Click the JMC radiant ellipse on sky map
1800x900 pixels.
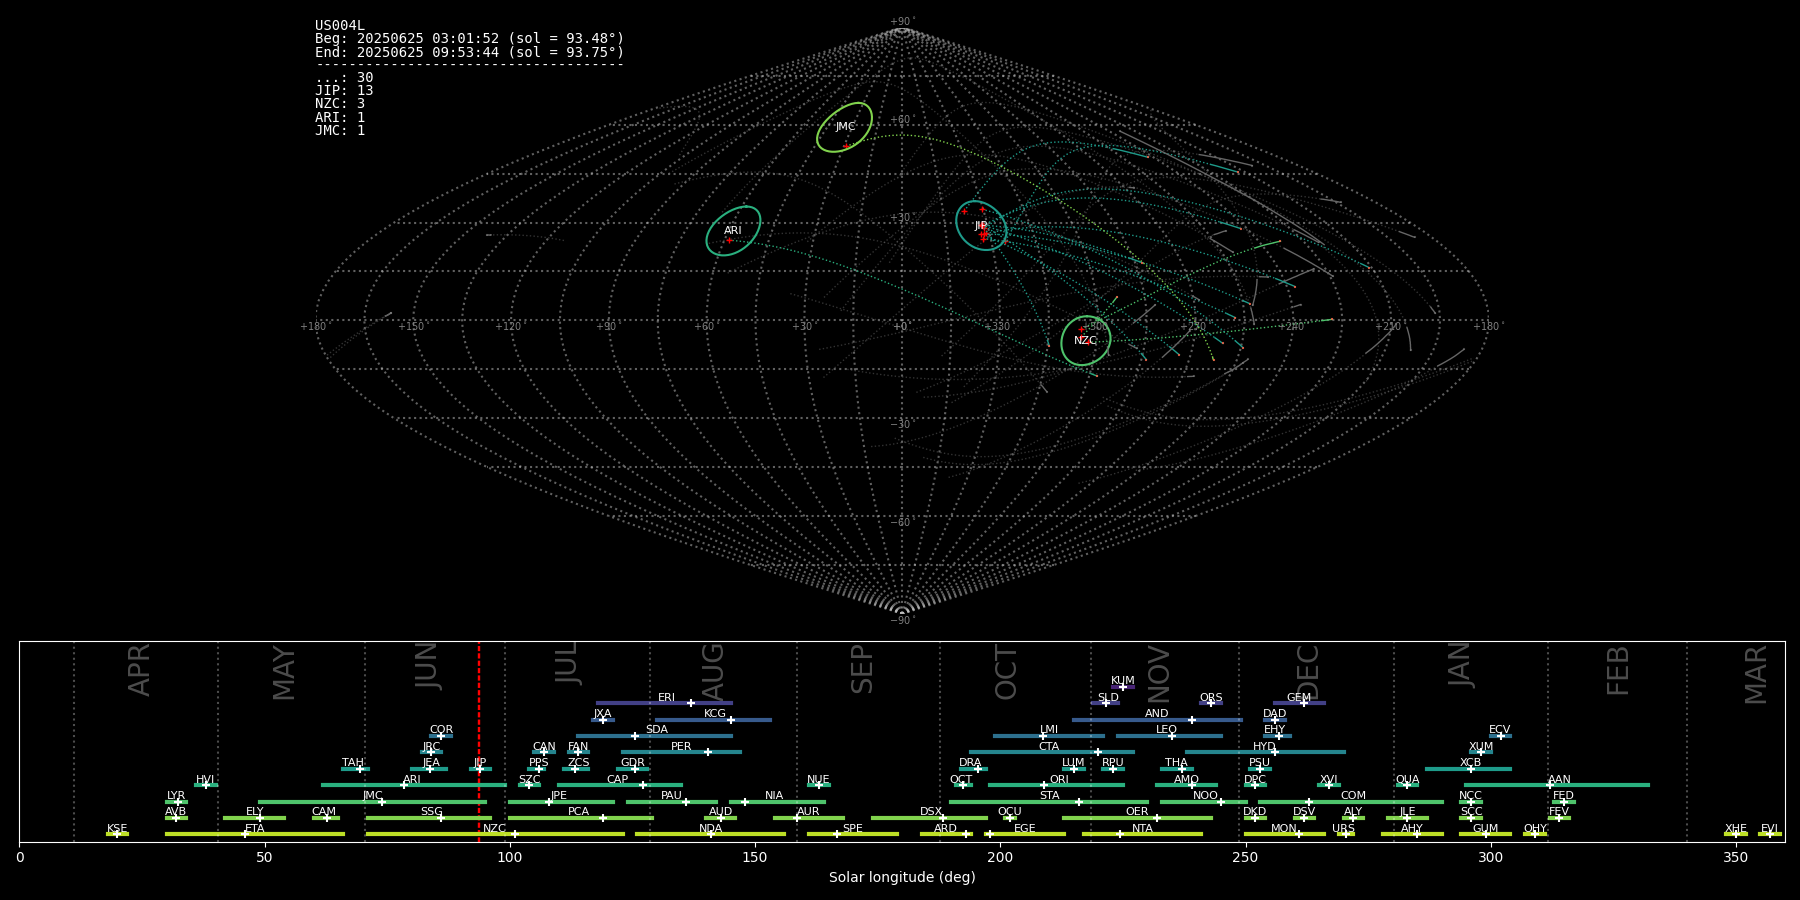844,127
